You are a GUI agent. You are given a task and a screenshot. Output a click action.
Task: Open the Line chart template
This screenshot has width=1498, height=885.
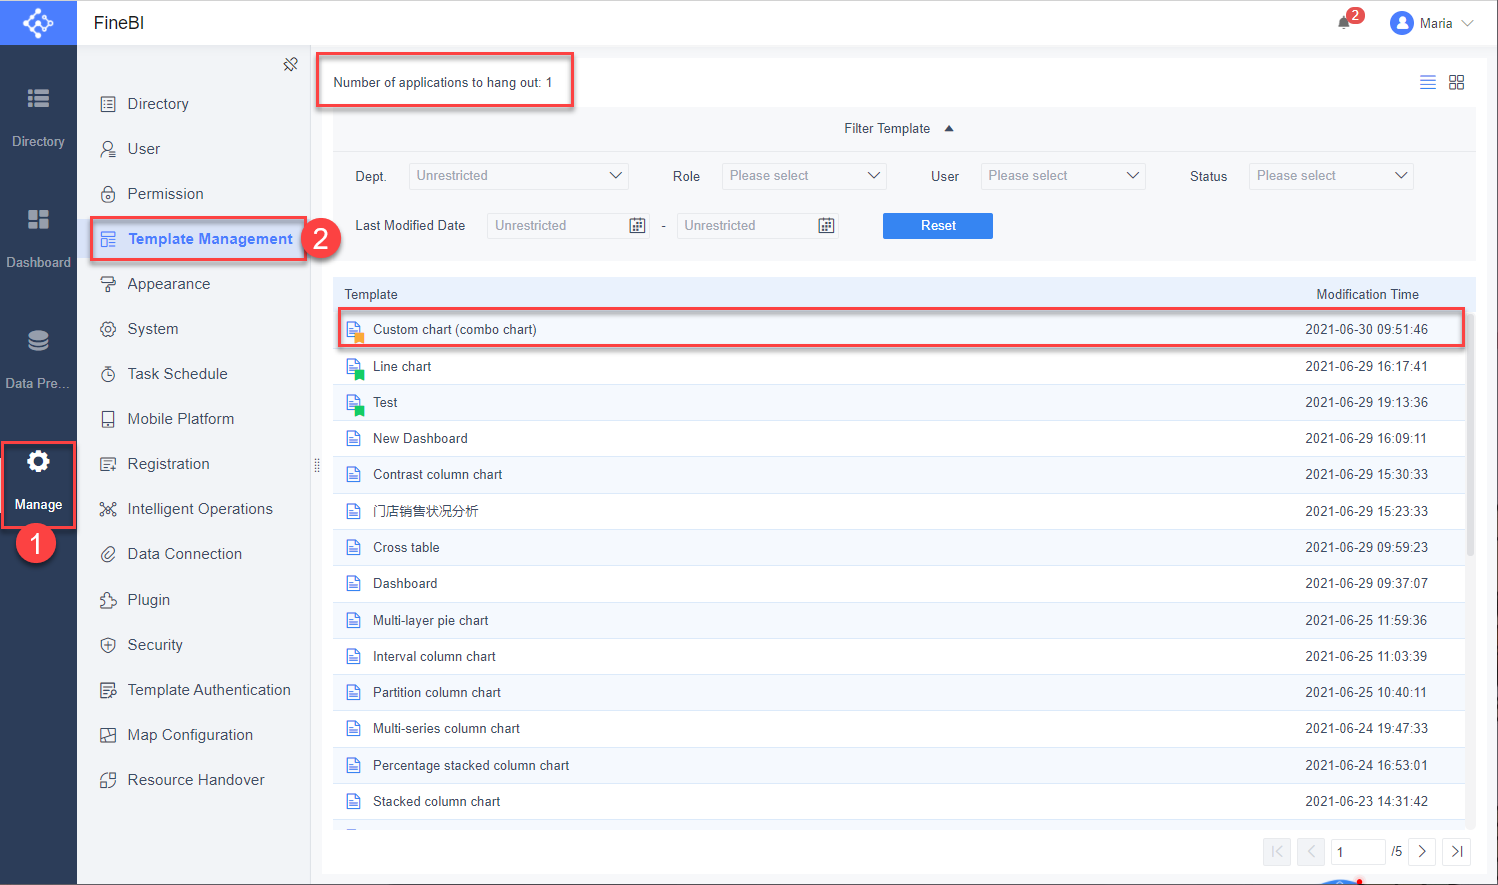(x=402, y=366)
